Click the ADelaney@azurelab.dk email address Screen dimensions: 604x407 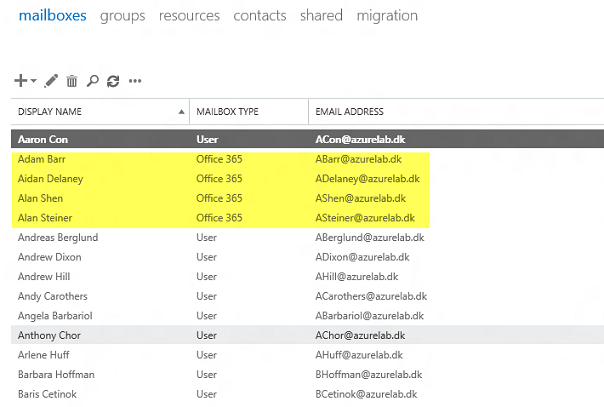[367, 179]
